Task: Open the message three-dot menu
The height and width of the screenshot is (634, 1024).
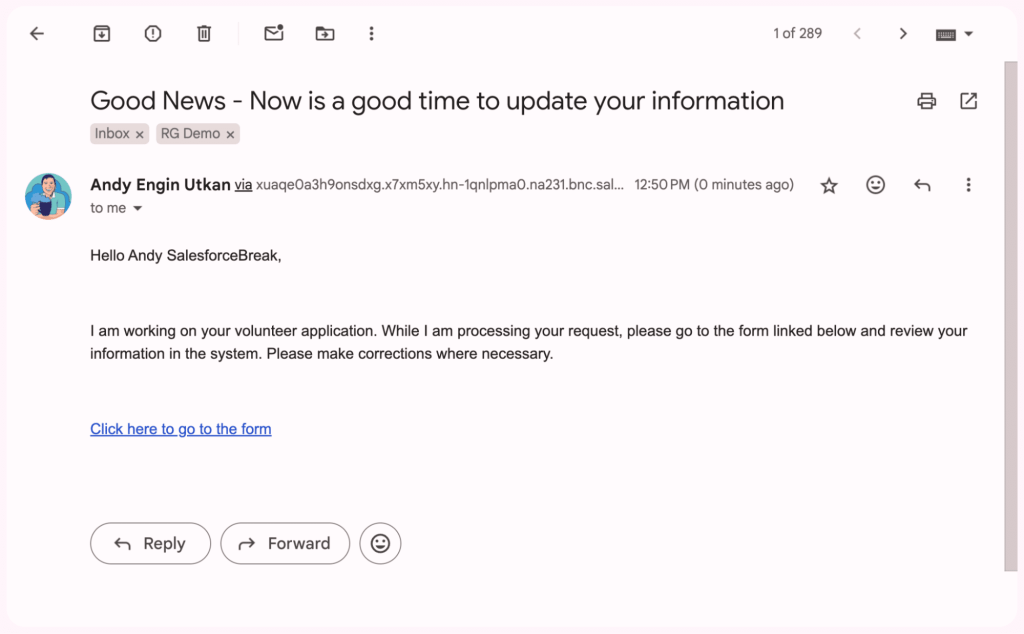Action: [968, 185]
